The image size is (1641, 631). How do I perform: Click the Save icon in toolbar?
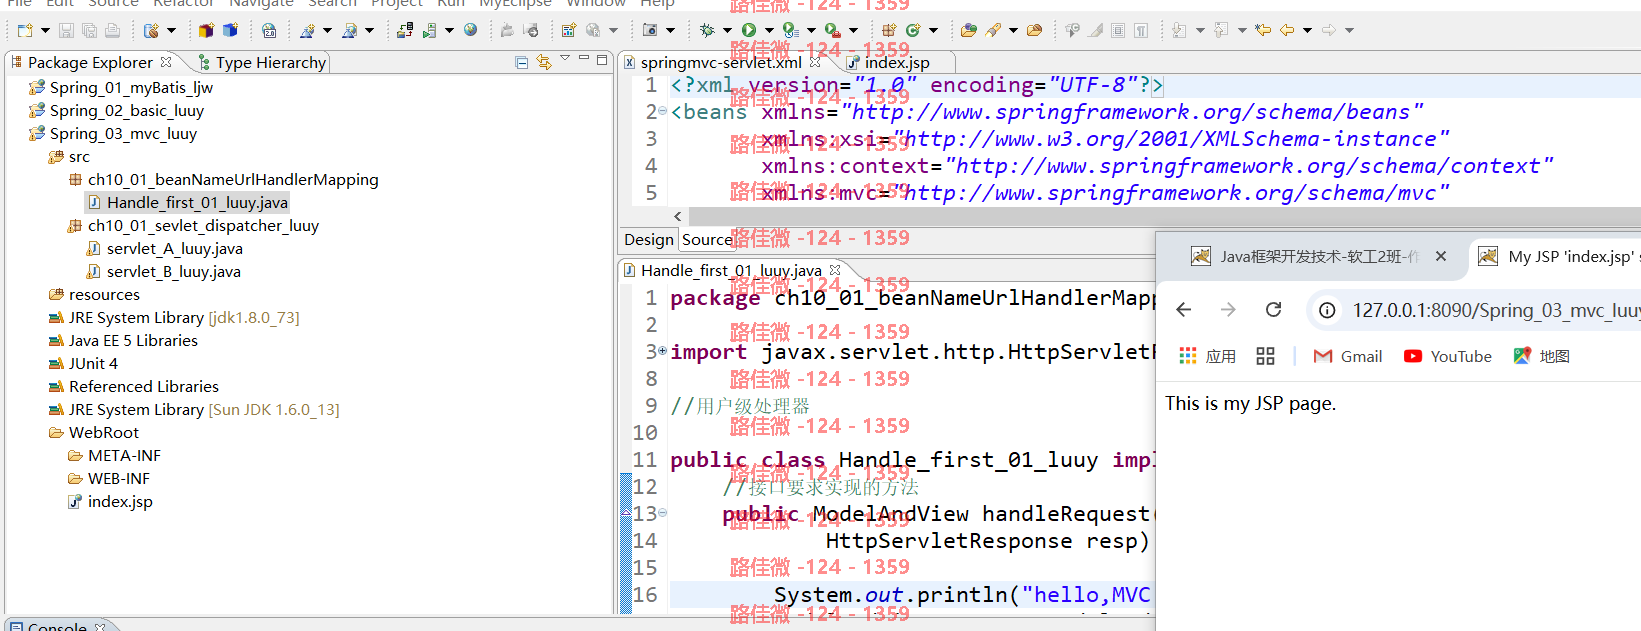click(66, 30)
